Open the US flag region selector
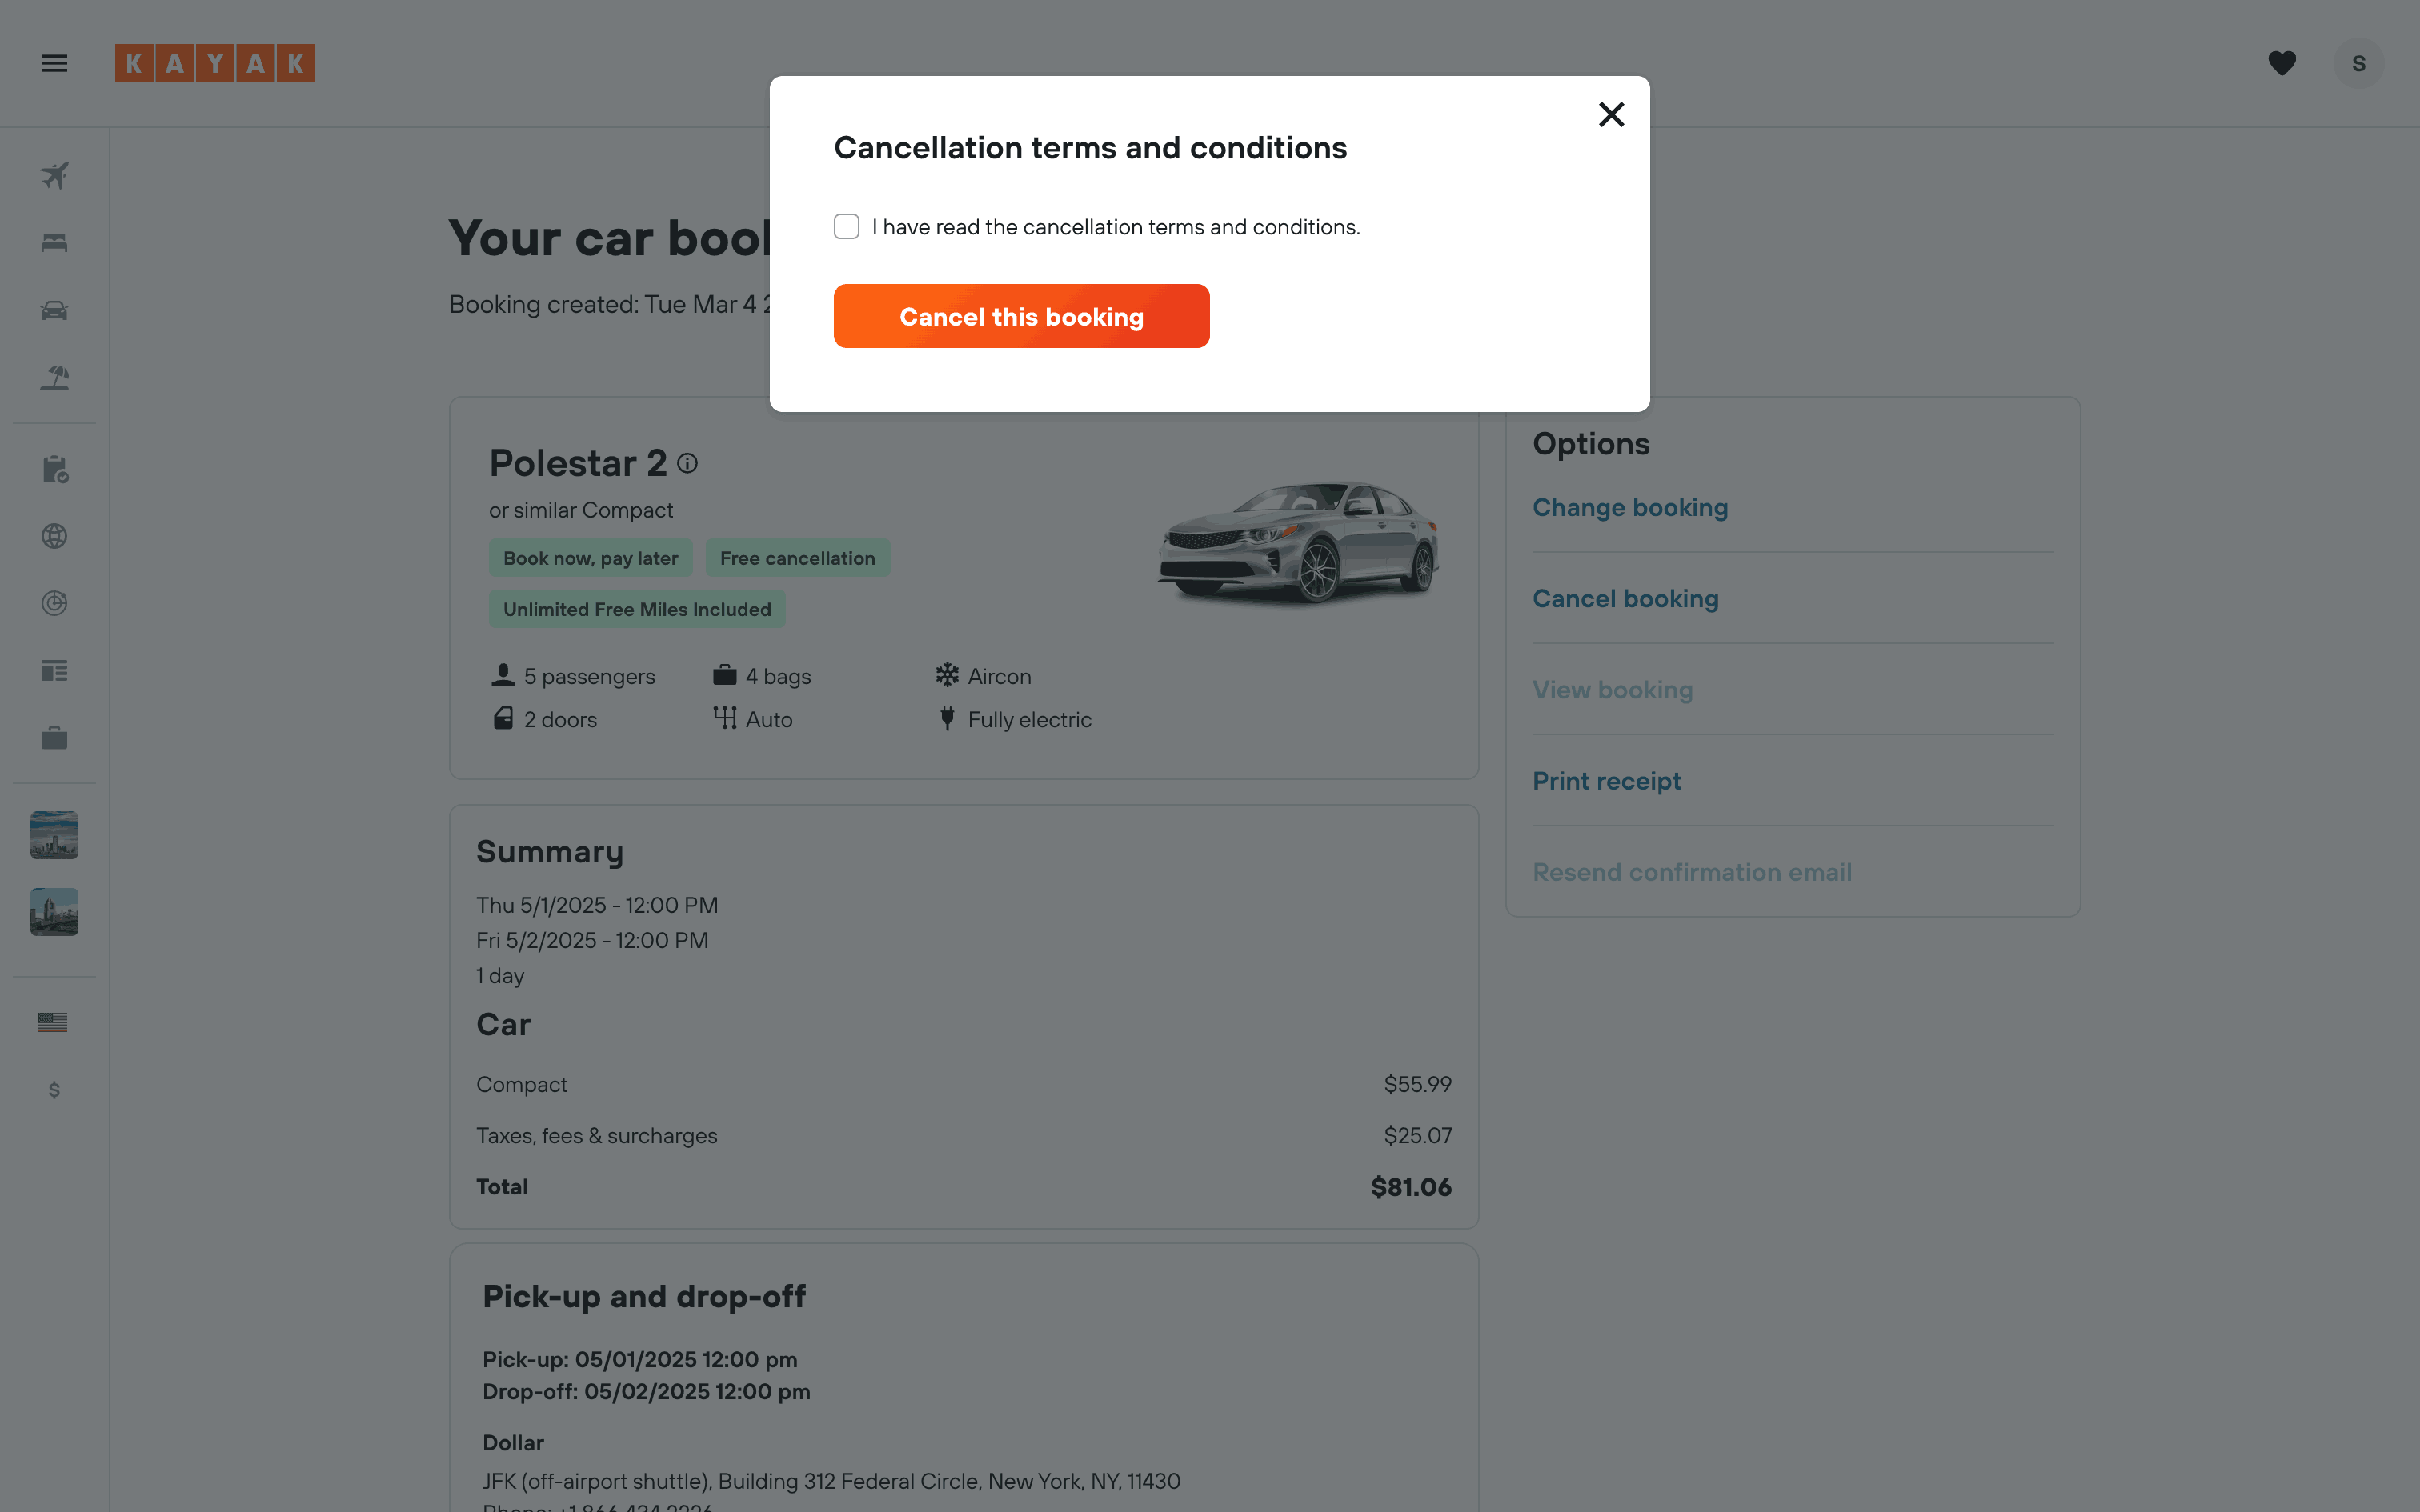 tap(52, 1022)
